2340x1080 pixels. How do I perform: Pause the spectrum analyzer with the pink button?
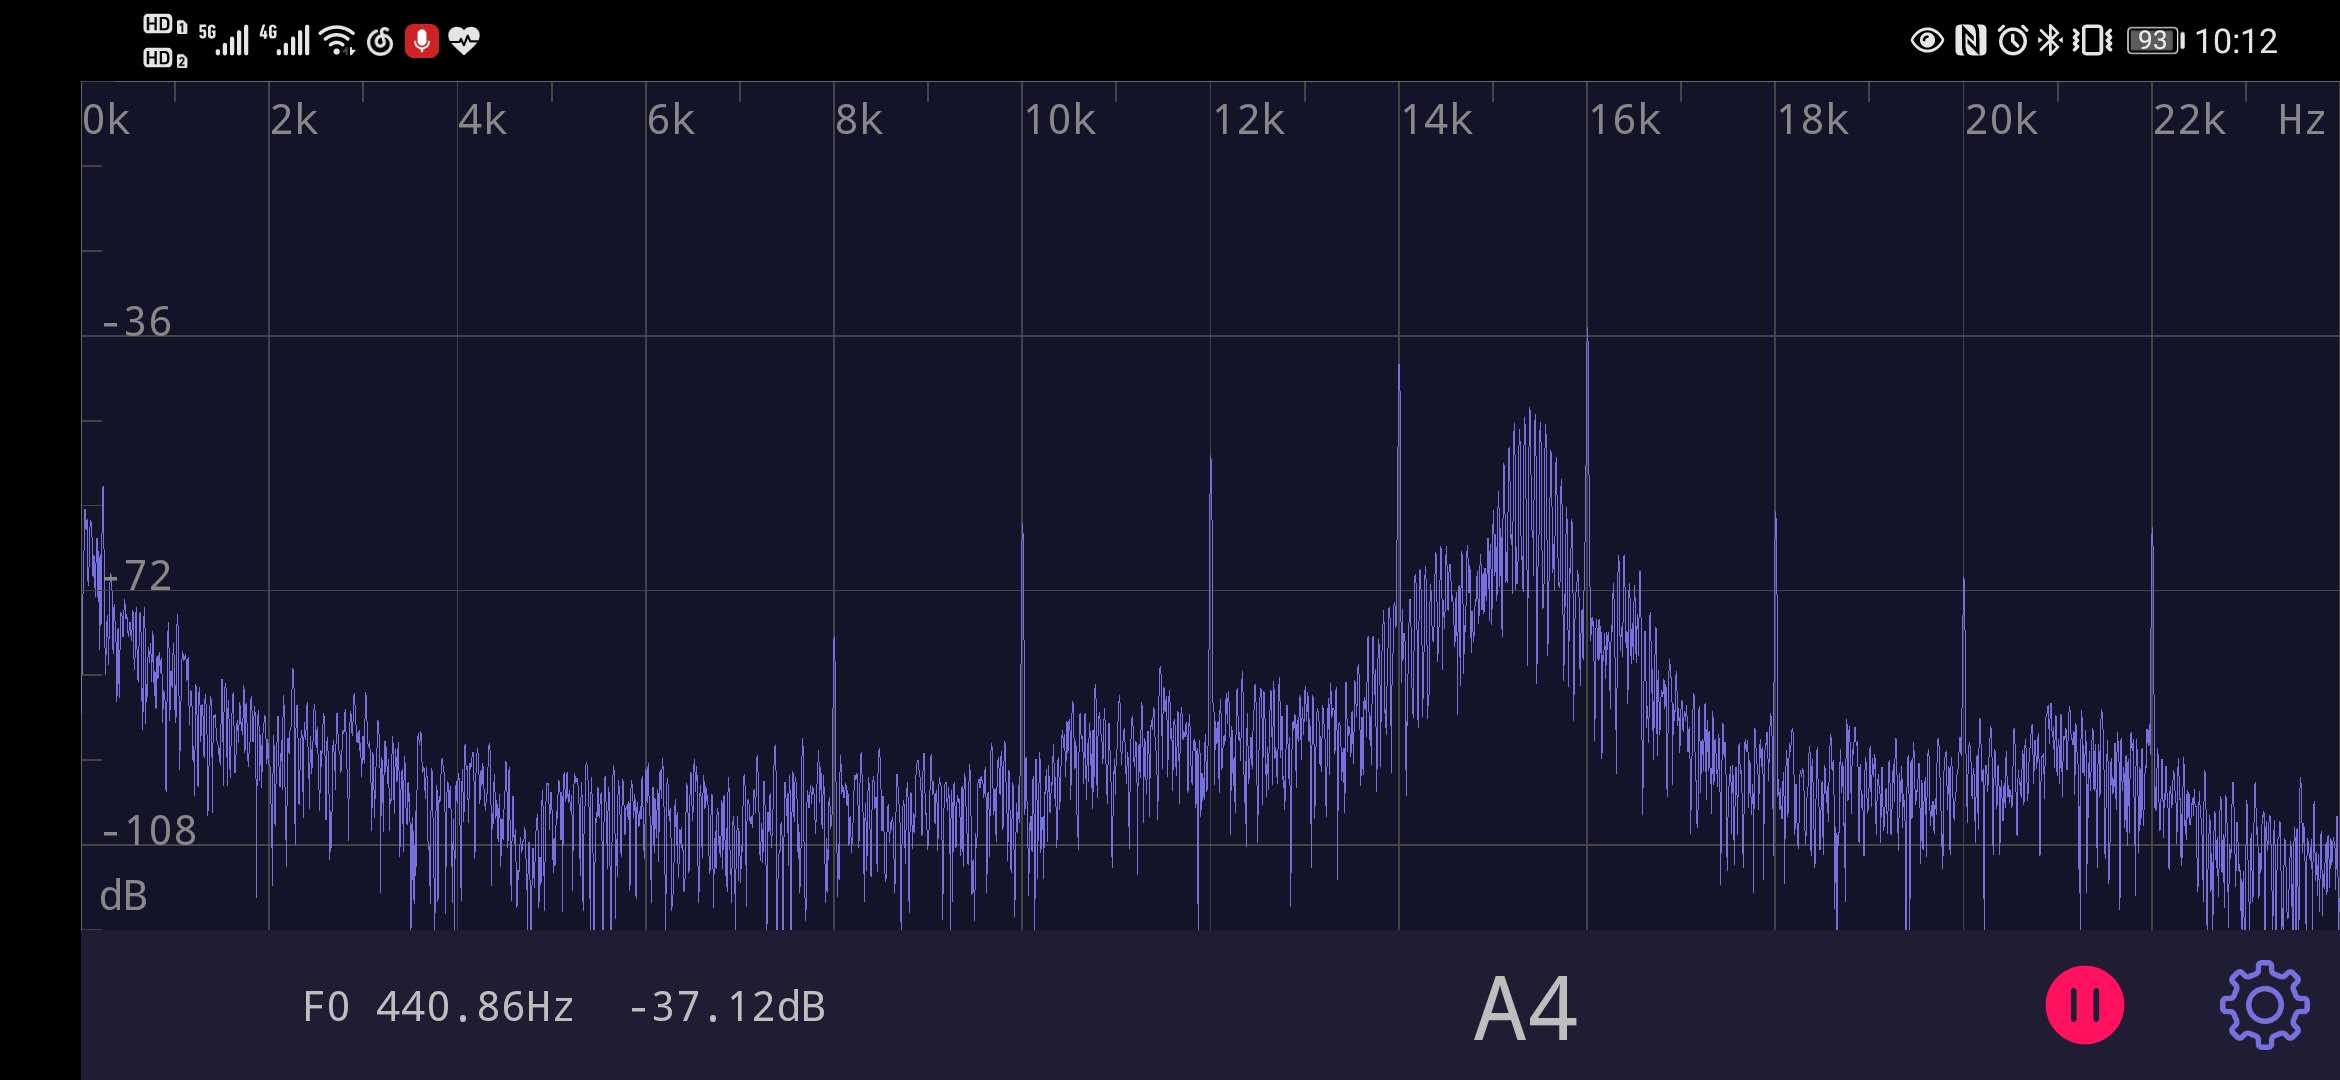pos(2084,1005)
